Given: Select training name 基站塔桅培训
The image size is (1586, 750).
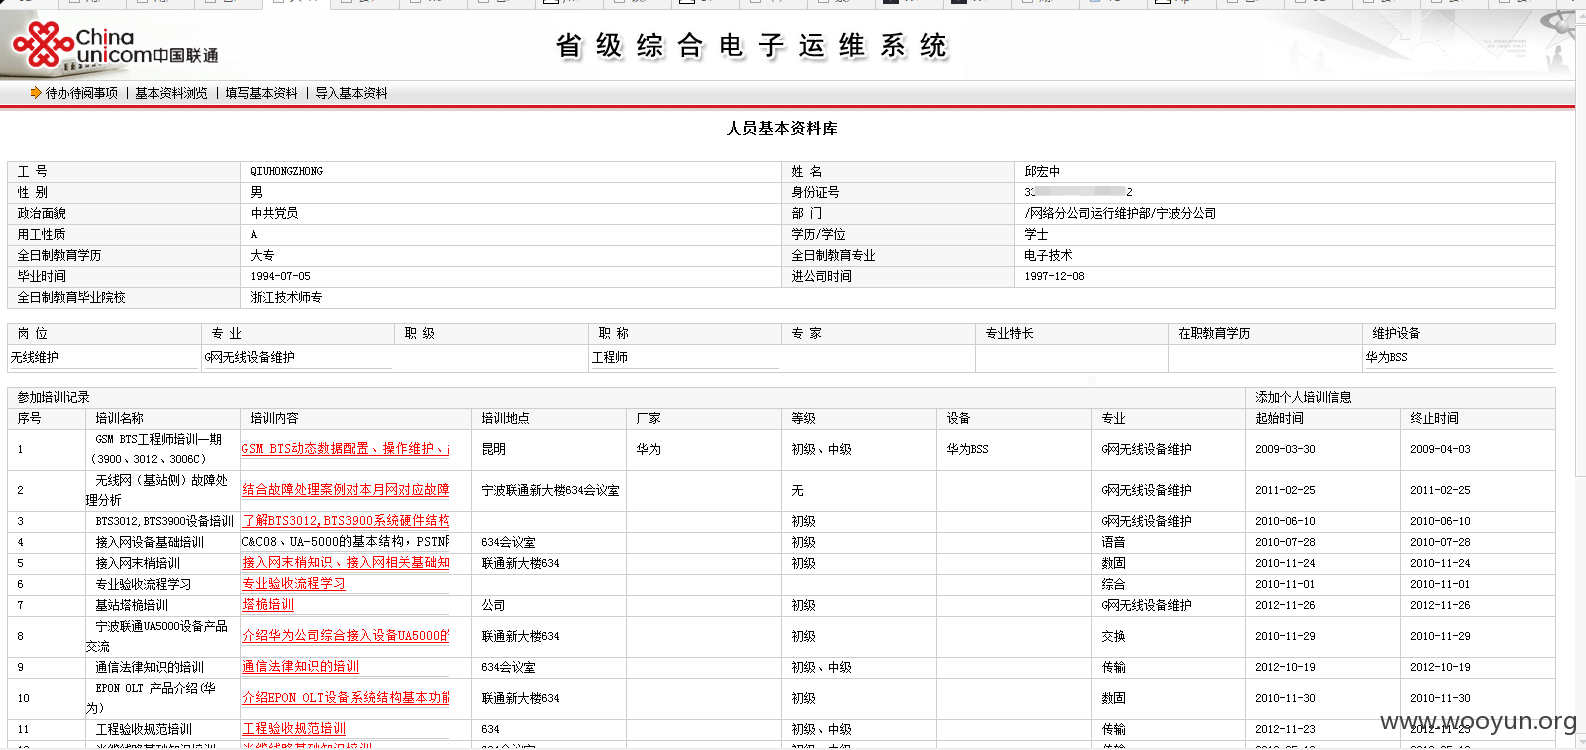Looking at the screenshot, I should click(131, 605).
